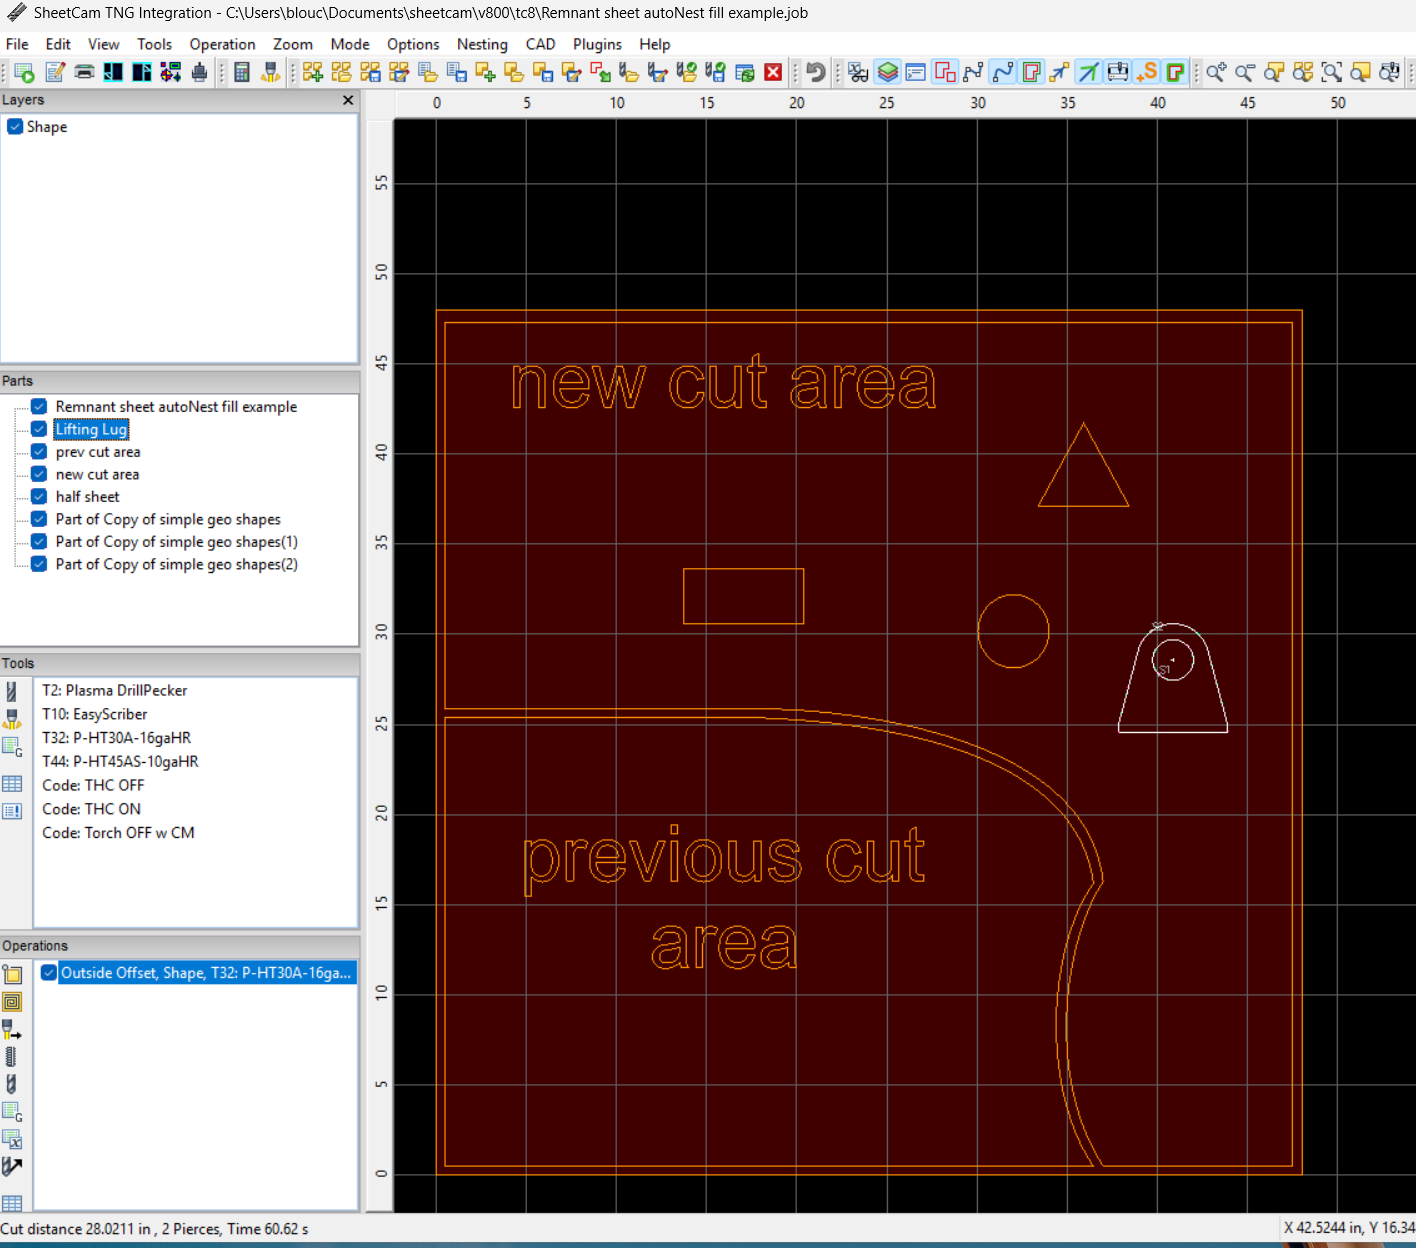The image size is (1416, 1248).
Task: Uncheck the half sheet part checkbox
Action: click(x=39, y=497)
